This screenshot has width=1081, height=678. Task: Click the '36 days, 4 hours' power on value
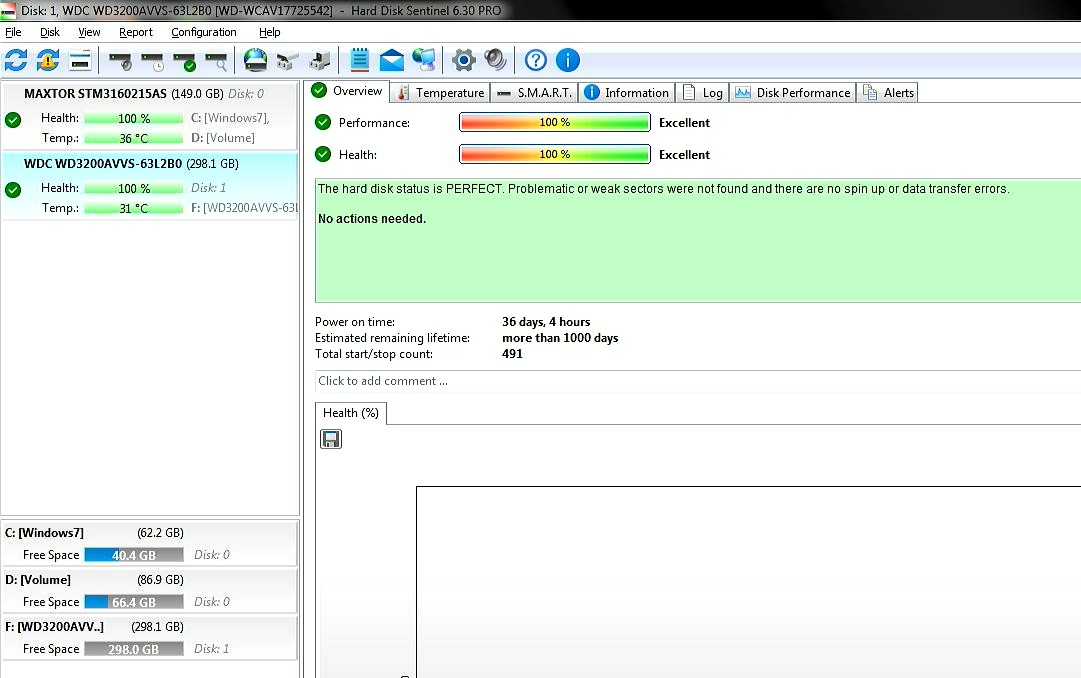click(x=546, y=321)
